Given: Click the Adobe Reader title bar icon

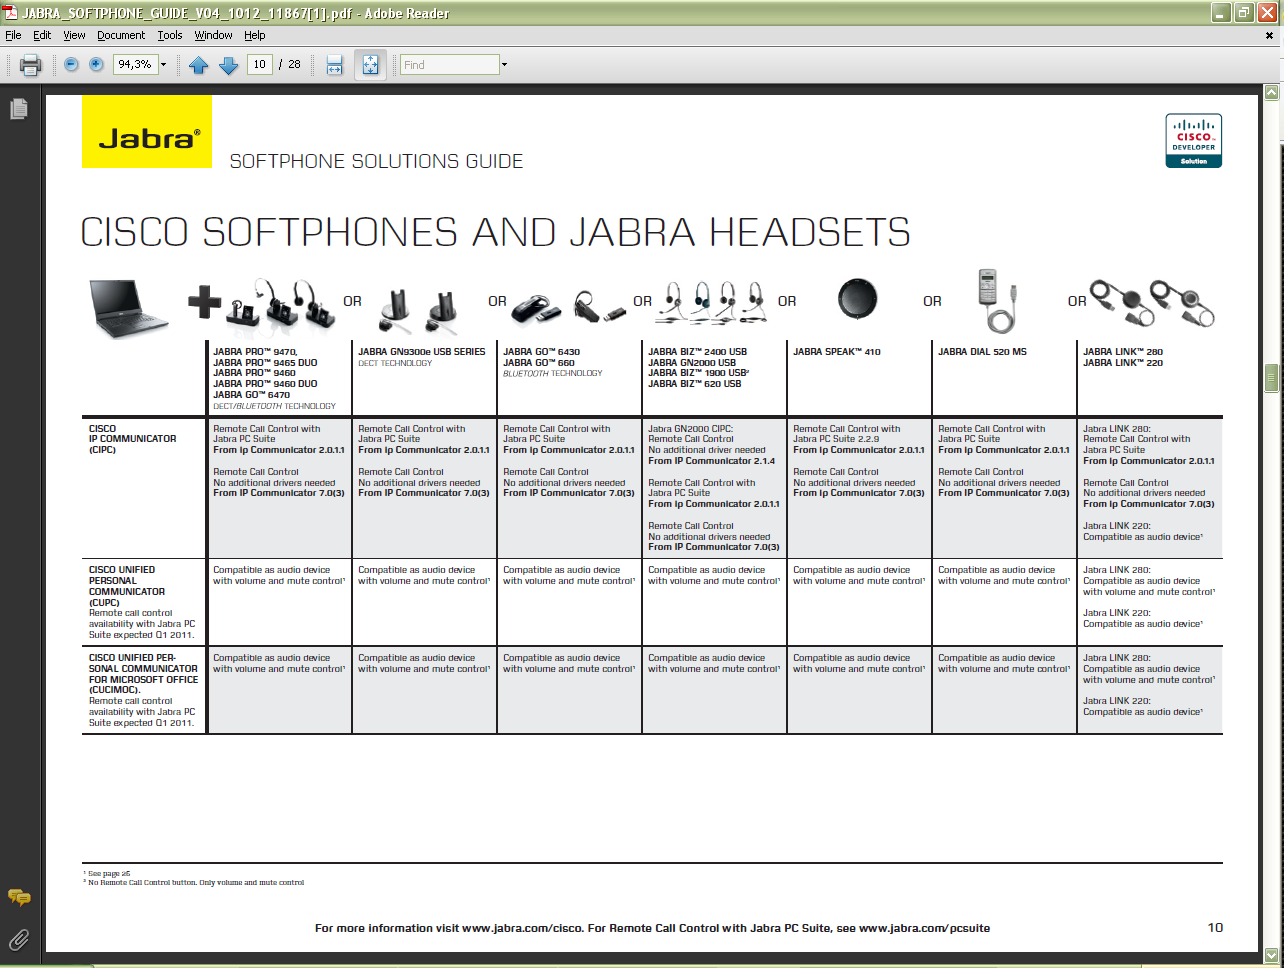Looking at the screenshot, I should 10,13.
